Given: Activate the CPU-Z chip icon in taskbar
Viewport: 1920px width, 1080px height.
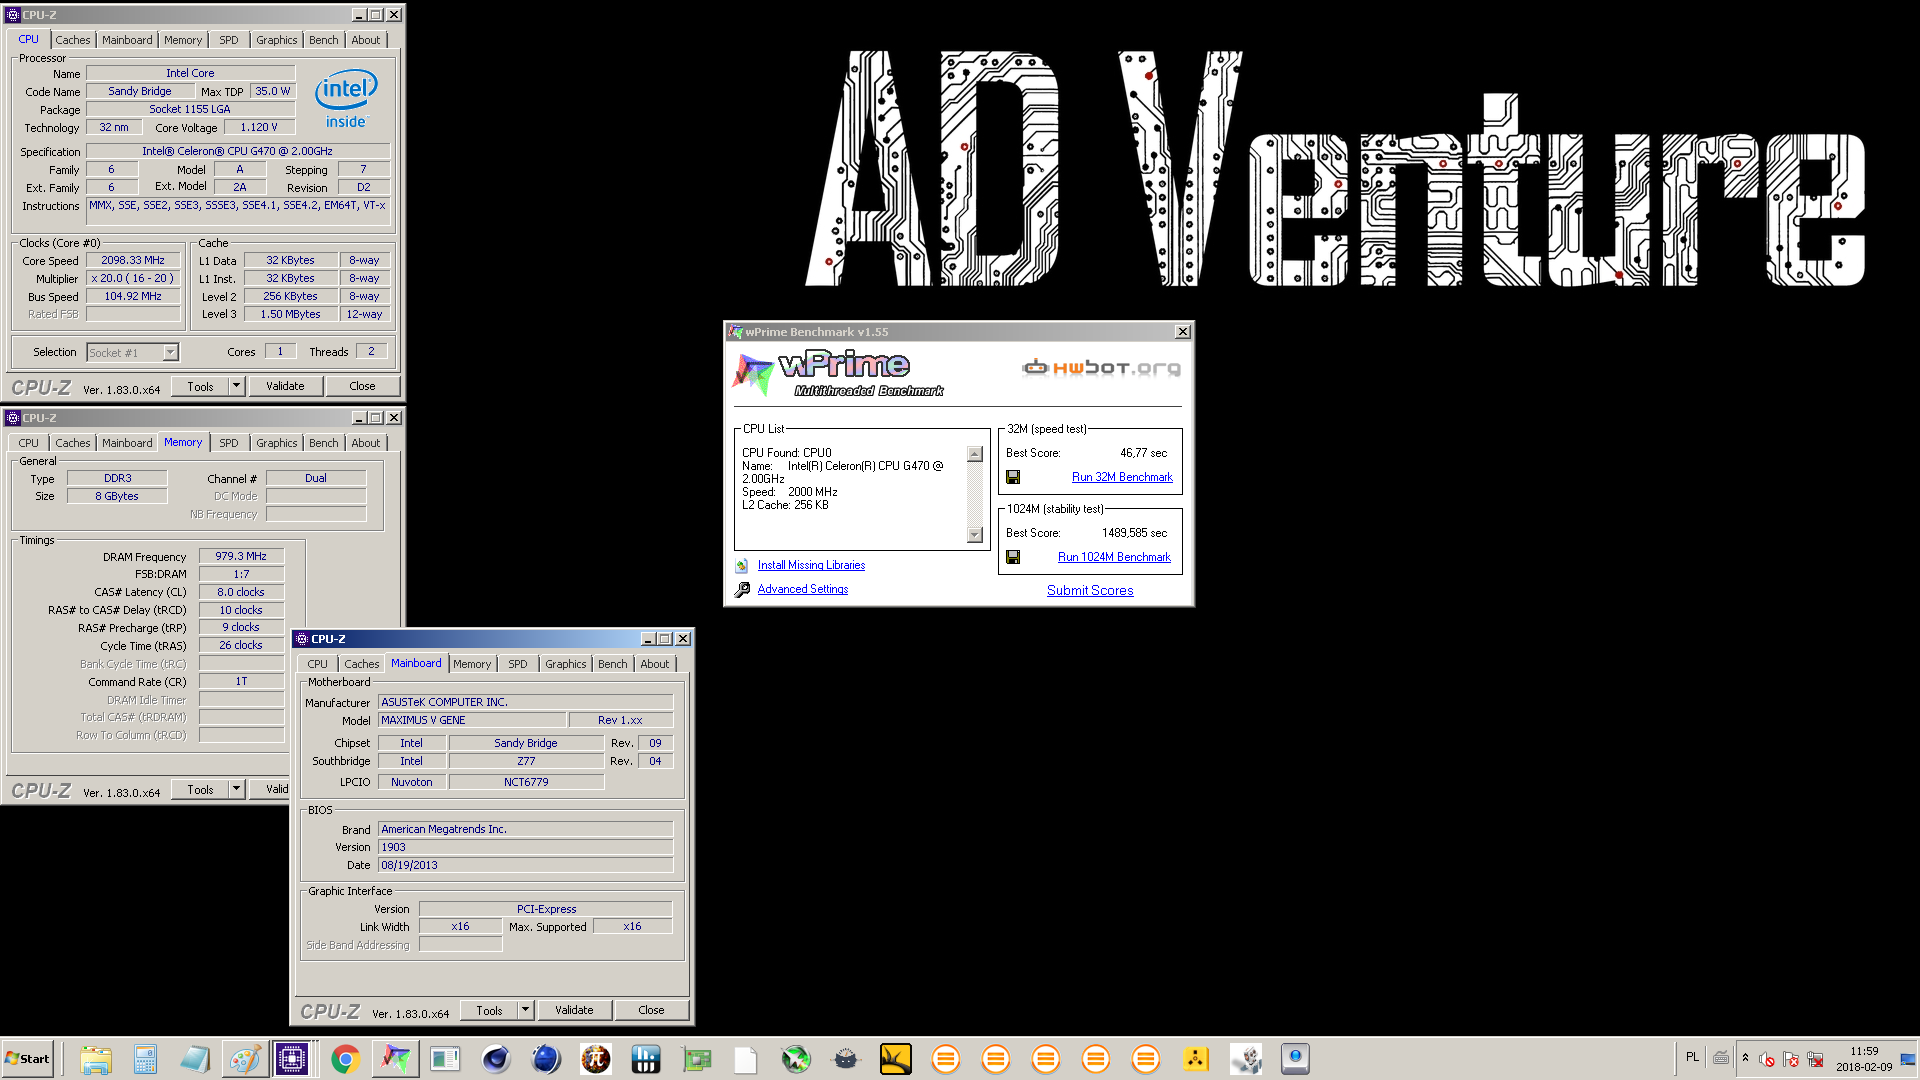Looking at the screenshot, I should pyautogui.click(x=293, y=1059).
